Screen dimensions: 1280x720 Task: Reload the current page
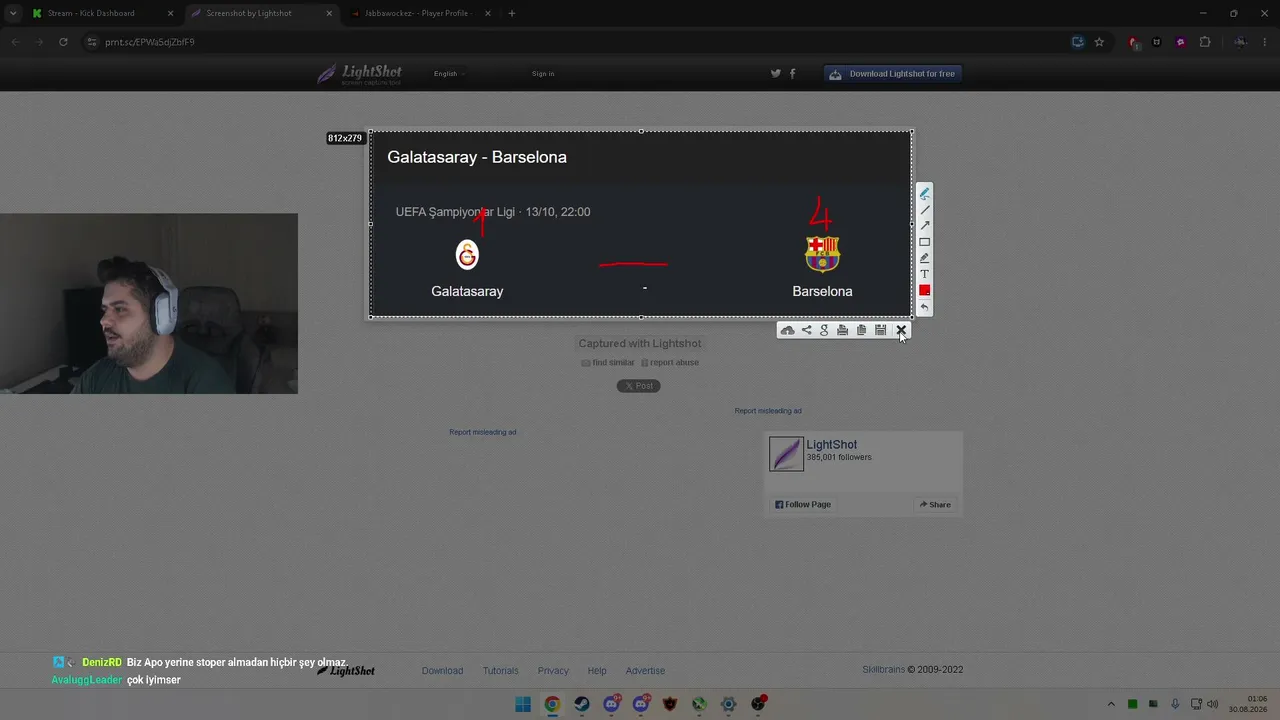tap(63, 42)
